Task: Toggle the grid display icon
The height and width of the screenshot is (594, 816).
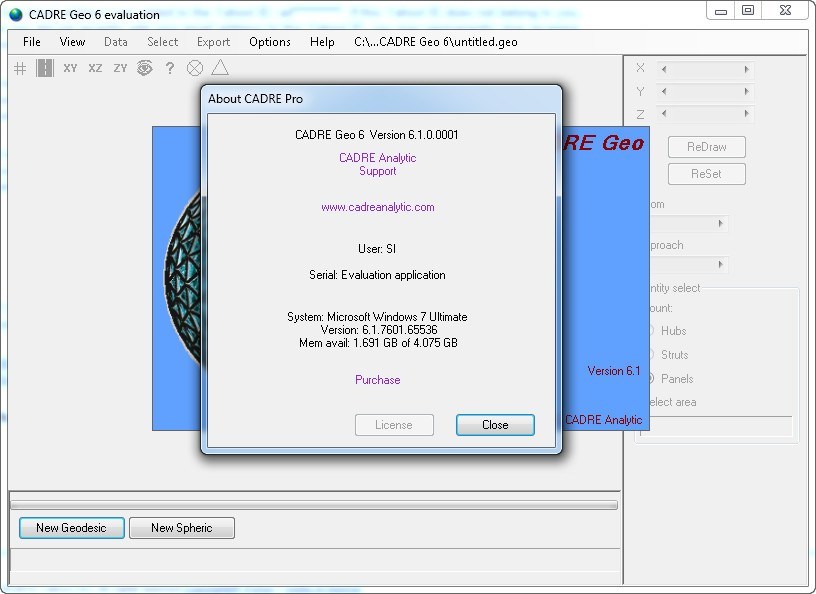Action: click(x=18, y=68)
